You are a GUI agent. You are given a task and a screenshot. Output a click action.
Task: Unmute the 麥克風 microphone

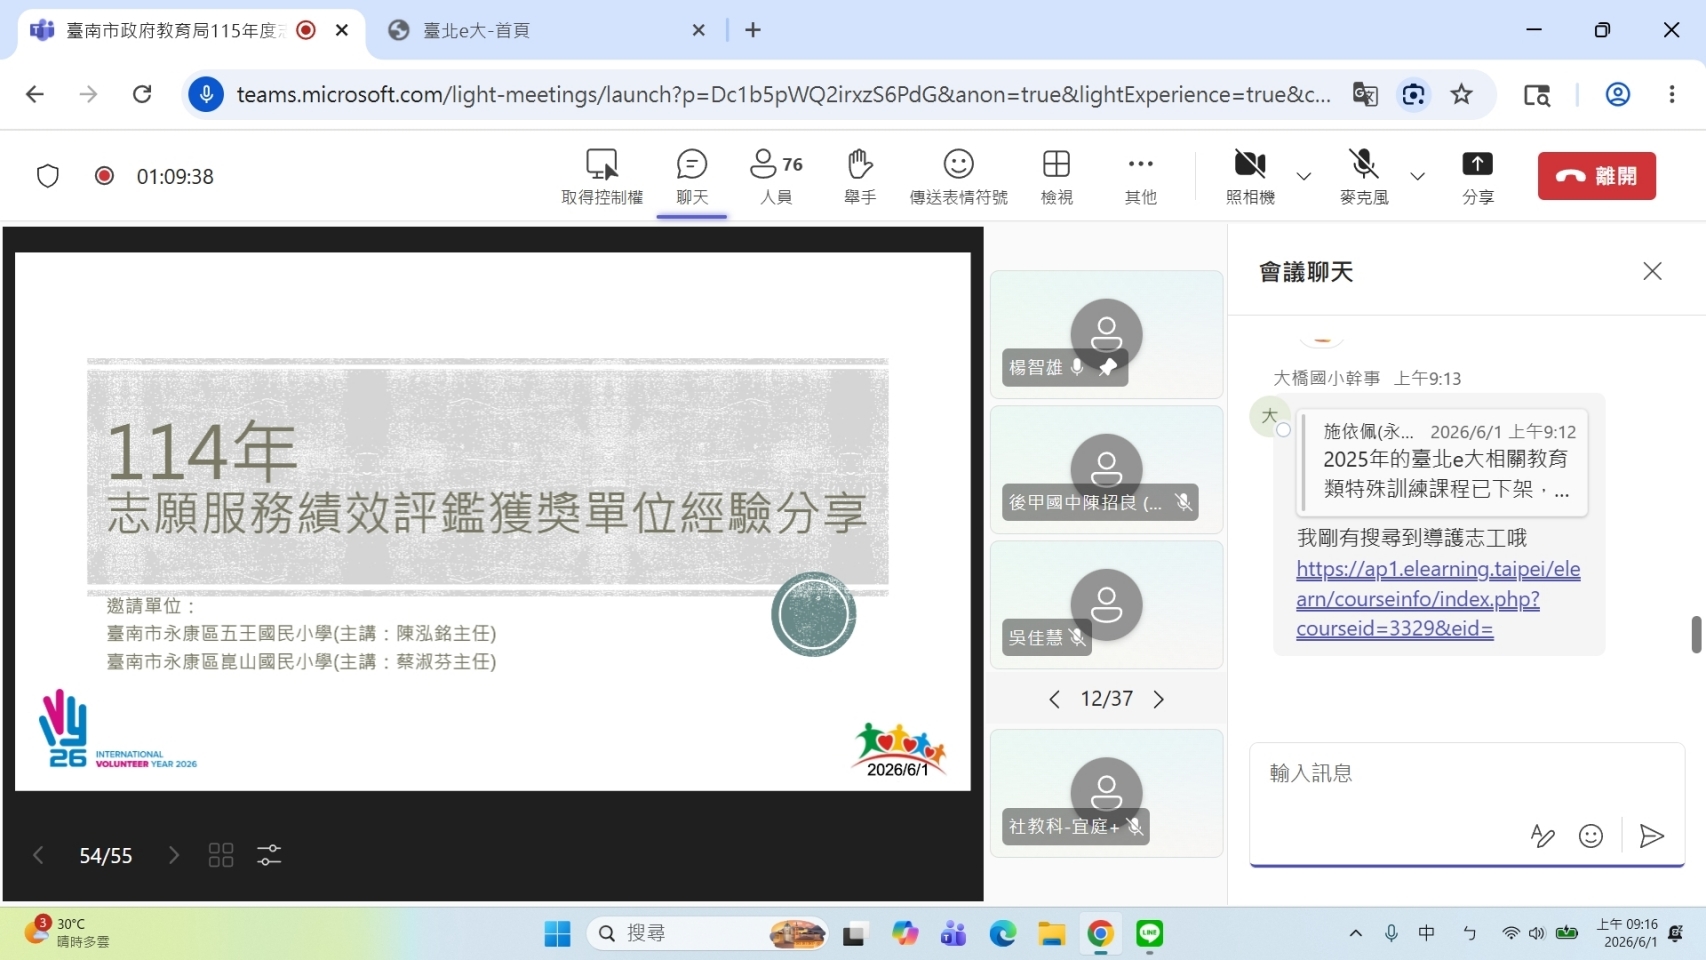[1364, 176]
